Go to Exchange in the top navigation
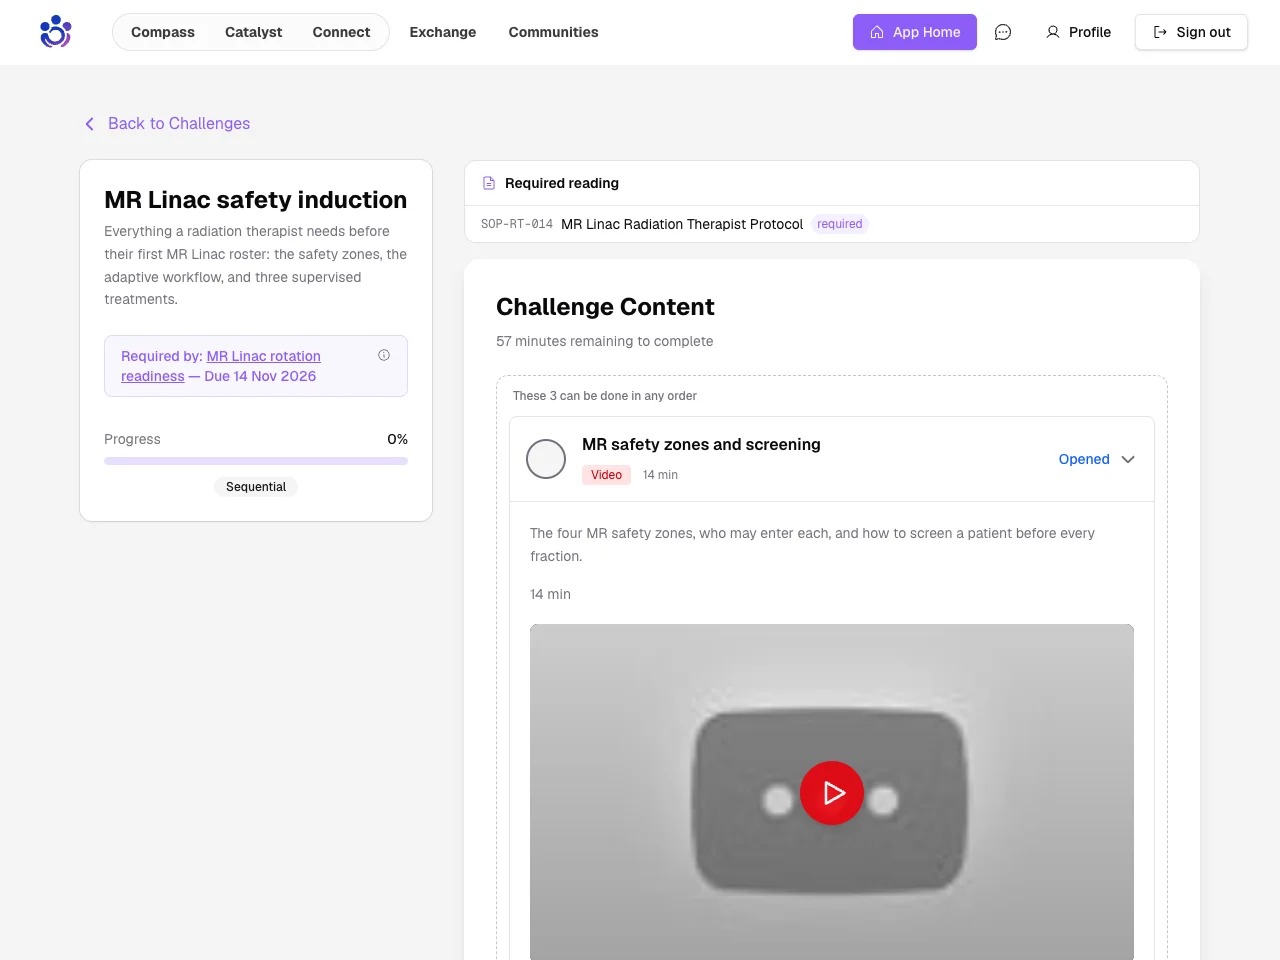The width and height of the screenshot is (1280, 960). tap(443, 32)
